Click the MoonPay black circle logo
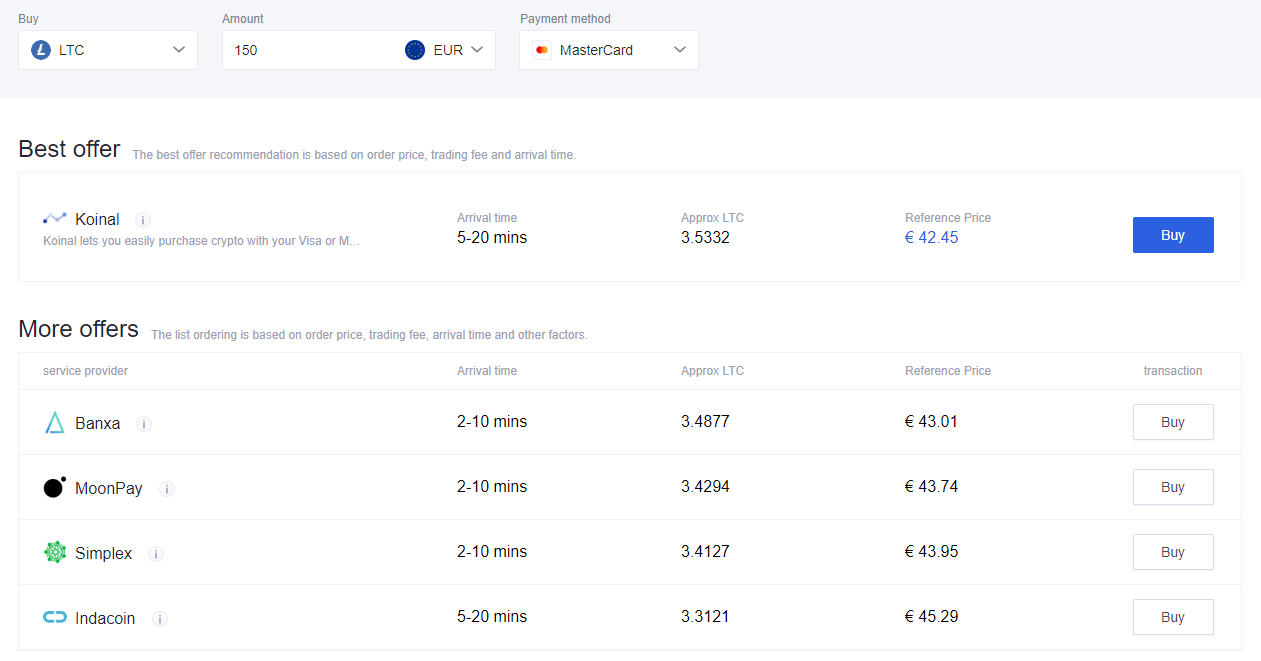 pos(55,487)
